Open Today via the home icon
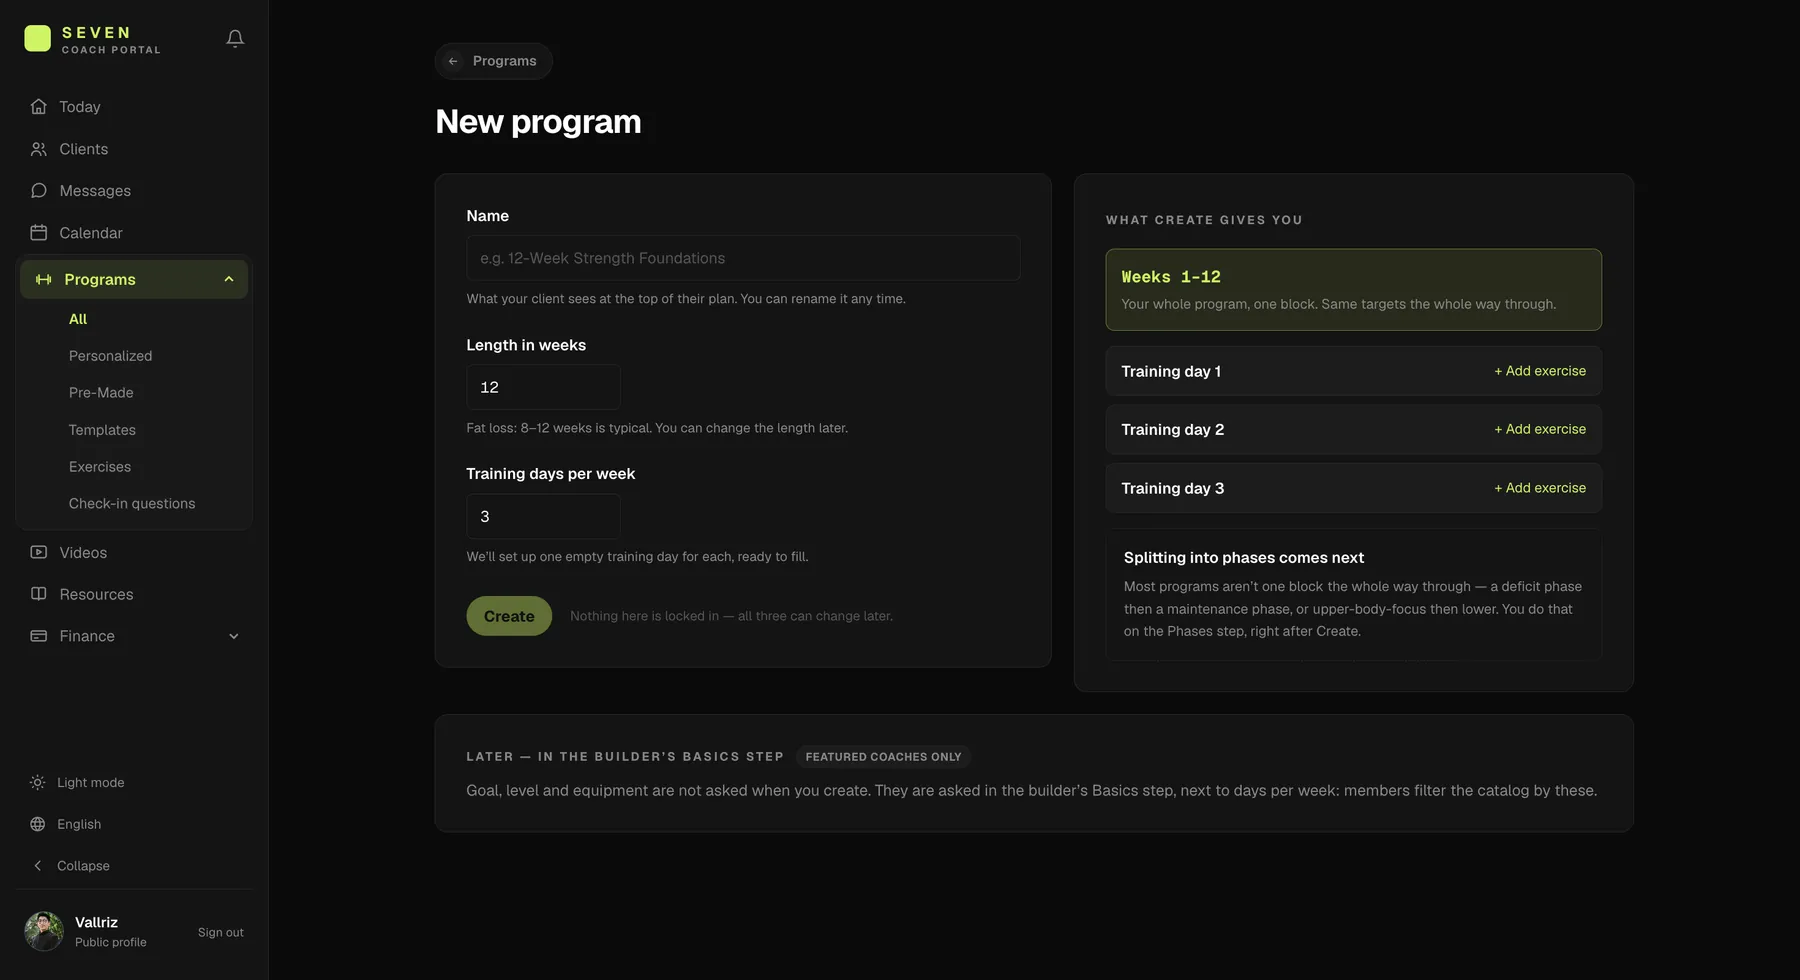The width and height of the screenshot is (1800, 980). [x=38, y=106]
